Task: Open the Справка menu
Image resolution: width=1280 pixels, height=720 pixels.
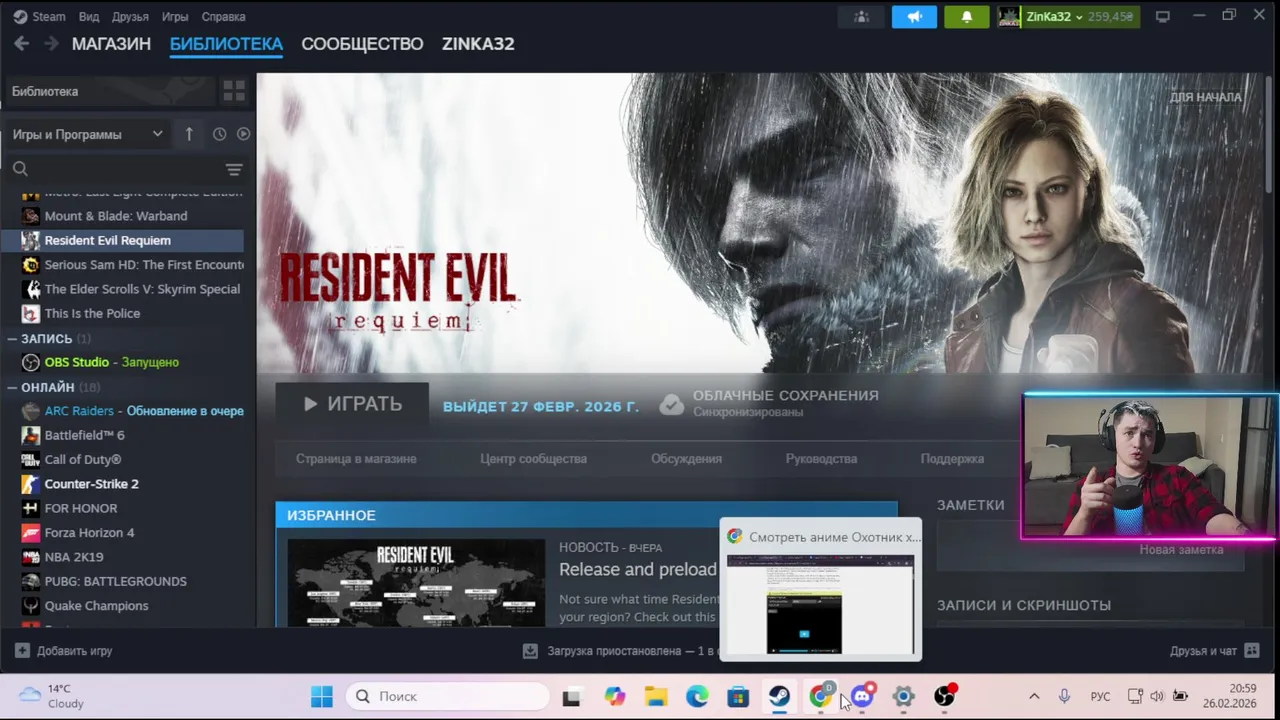Action: click(x=223, y=17)
